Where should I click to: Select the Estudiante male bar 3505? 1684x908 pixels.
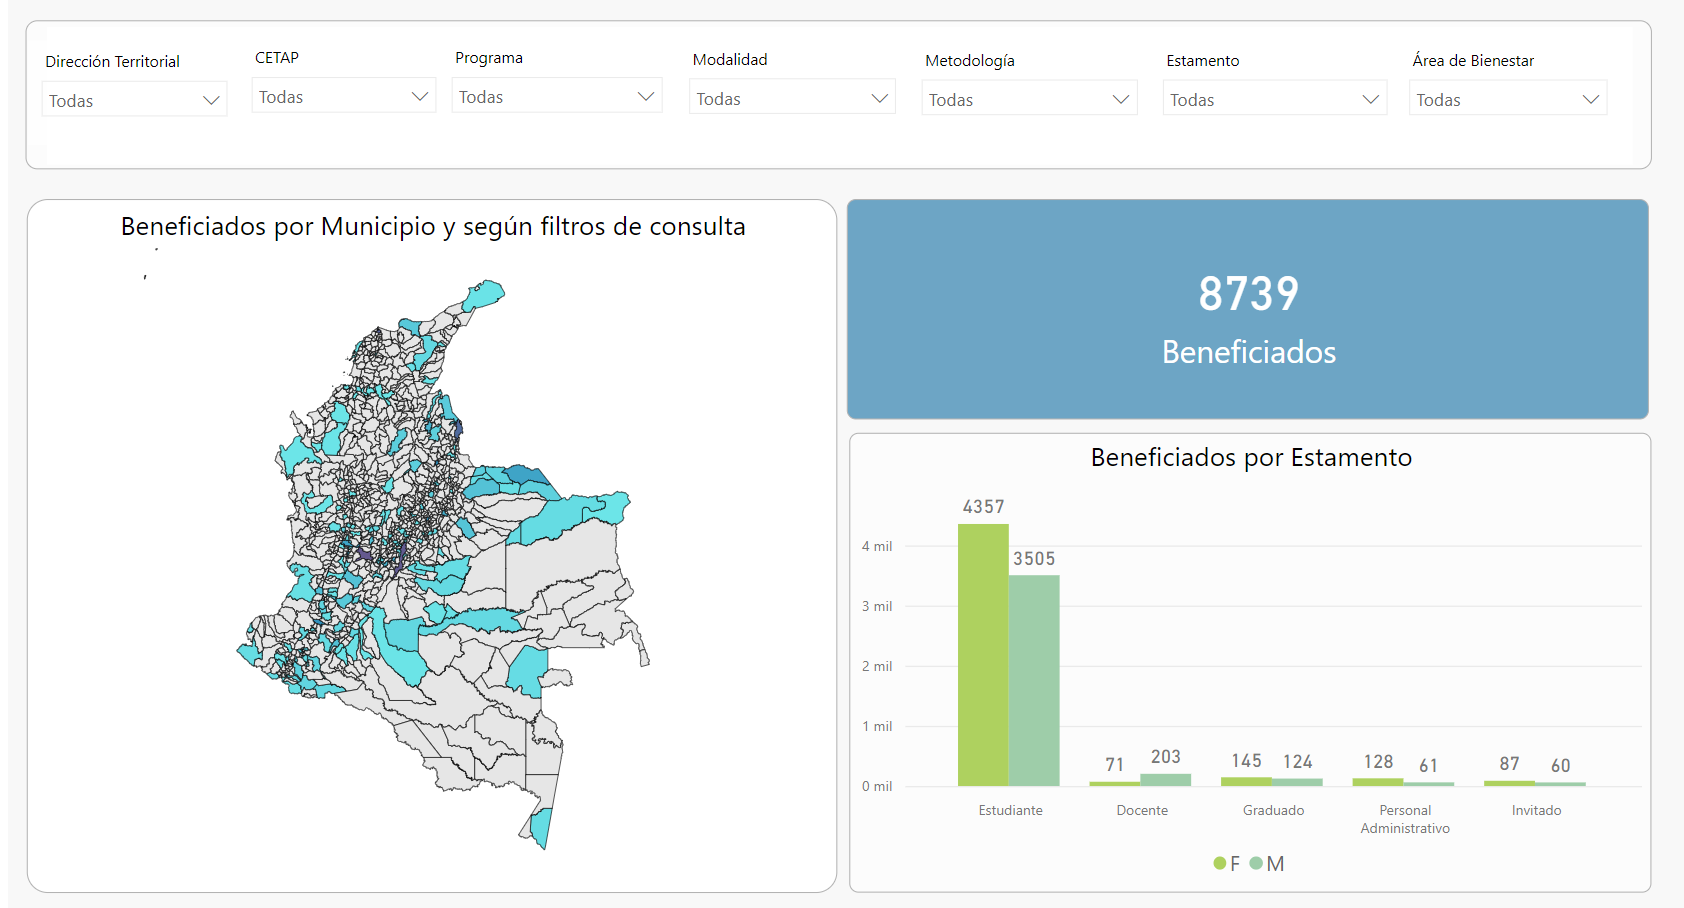(1034, 680)
